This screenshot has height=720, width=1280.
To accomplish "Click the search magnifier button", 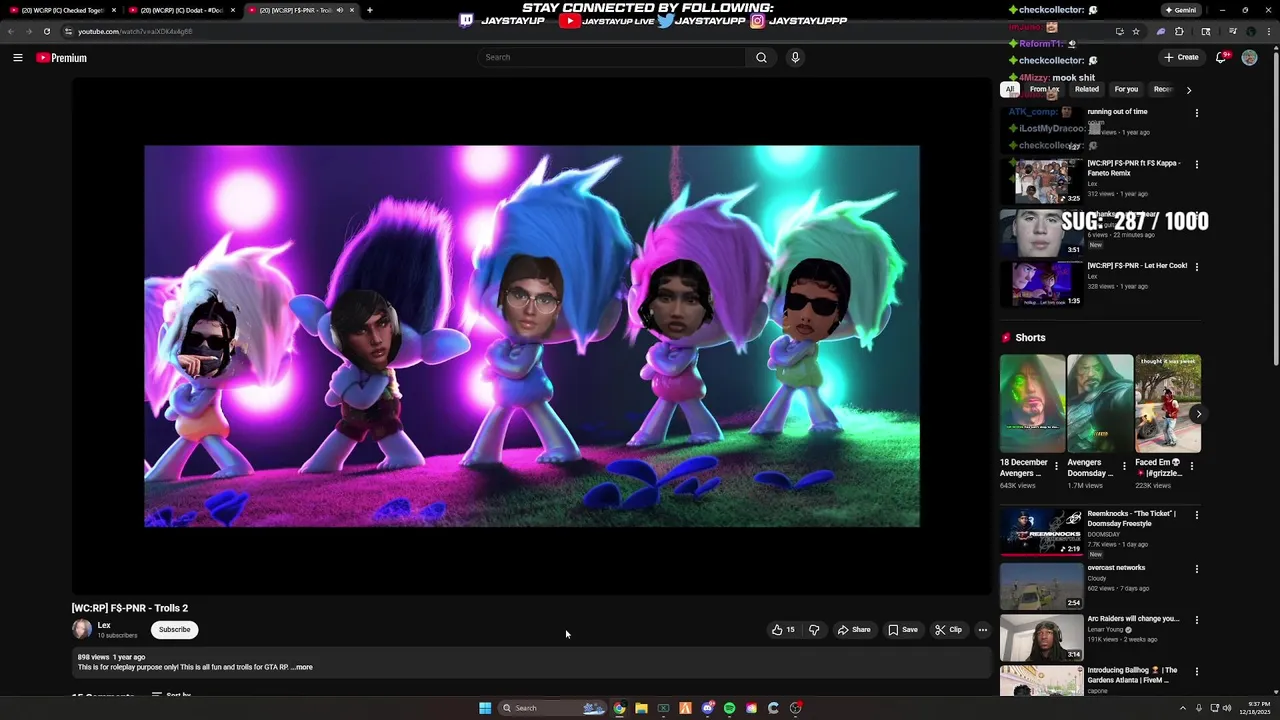I will (x=761, y=57).
